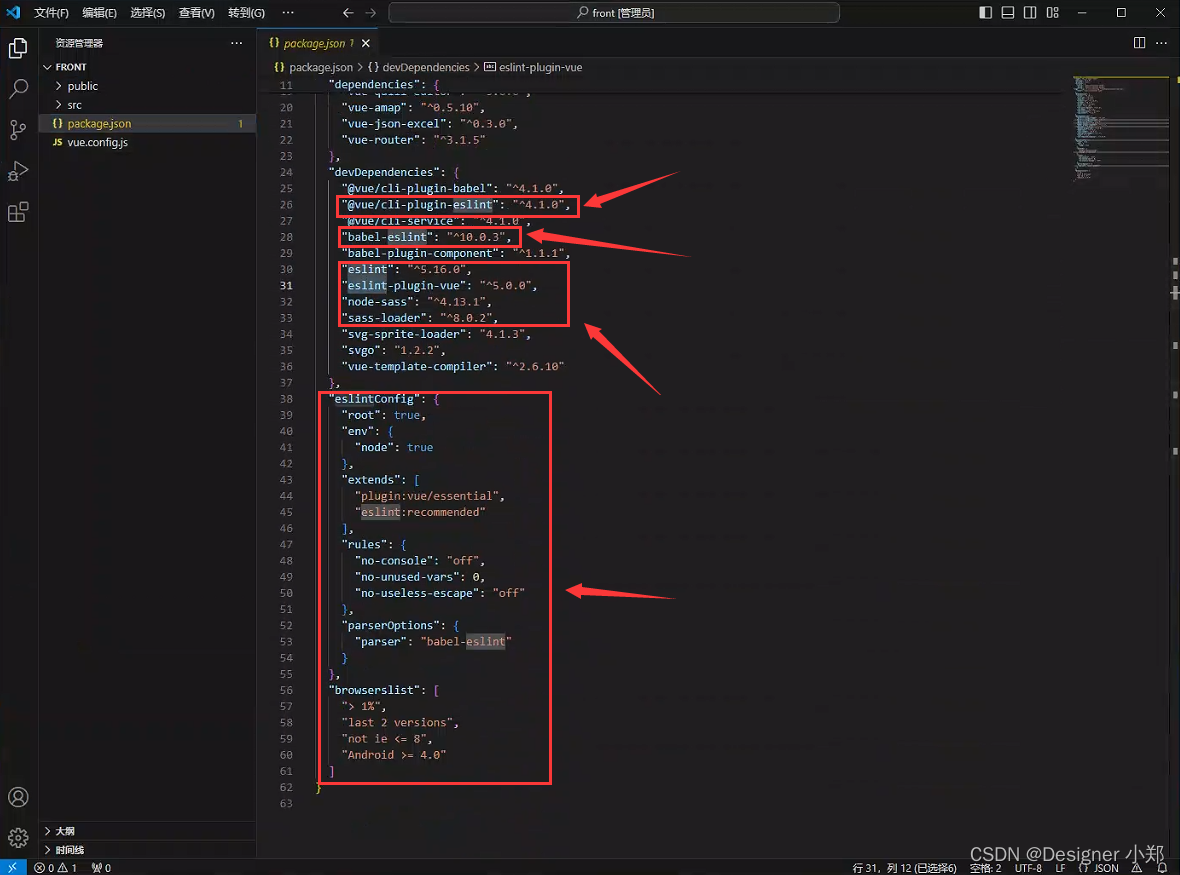Image resolution: width=1180 pixels, height=875 pixels.
Task: Click the minimap code overview
Action: [1121, 128]
